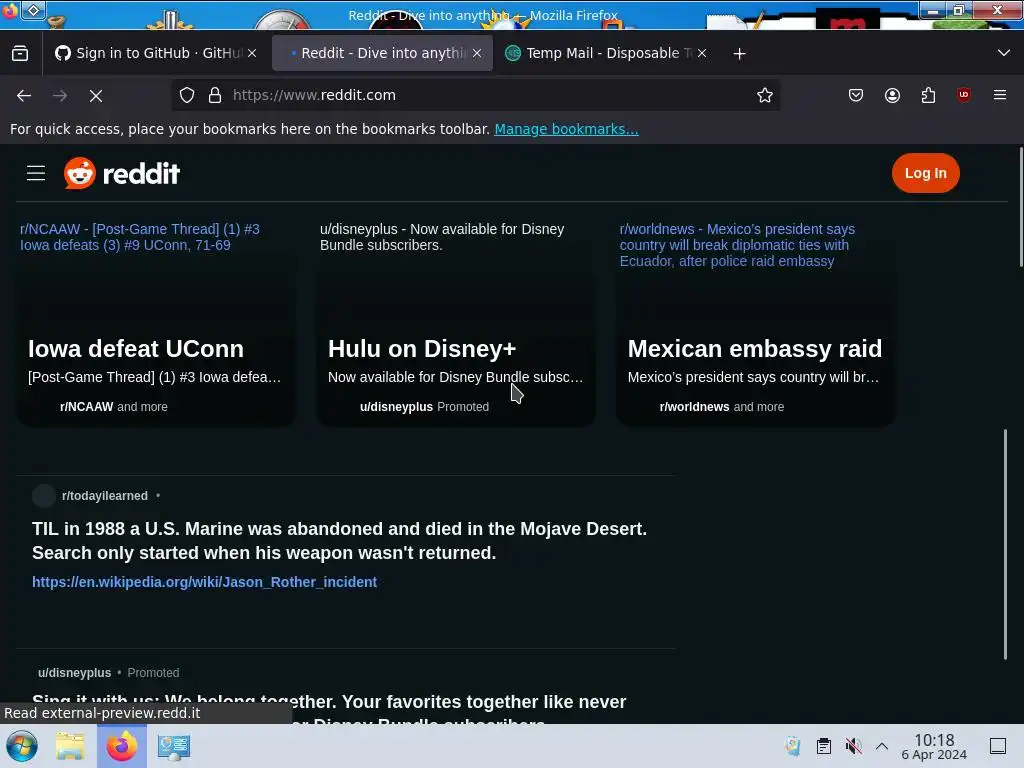This screenshot has height=768, width=1024.
Task: Open taskbar clock and date
Action: [x=934, y=746]
